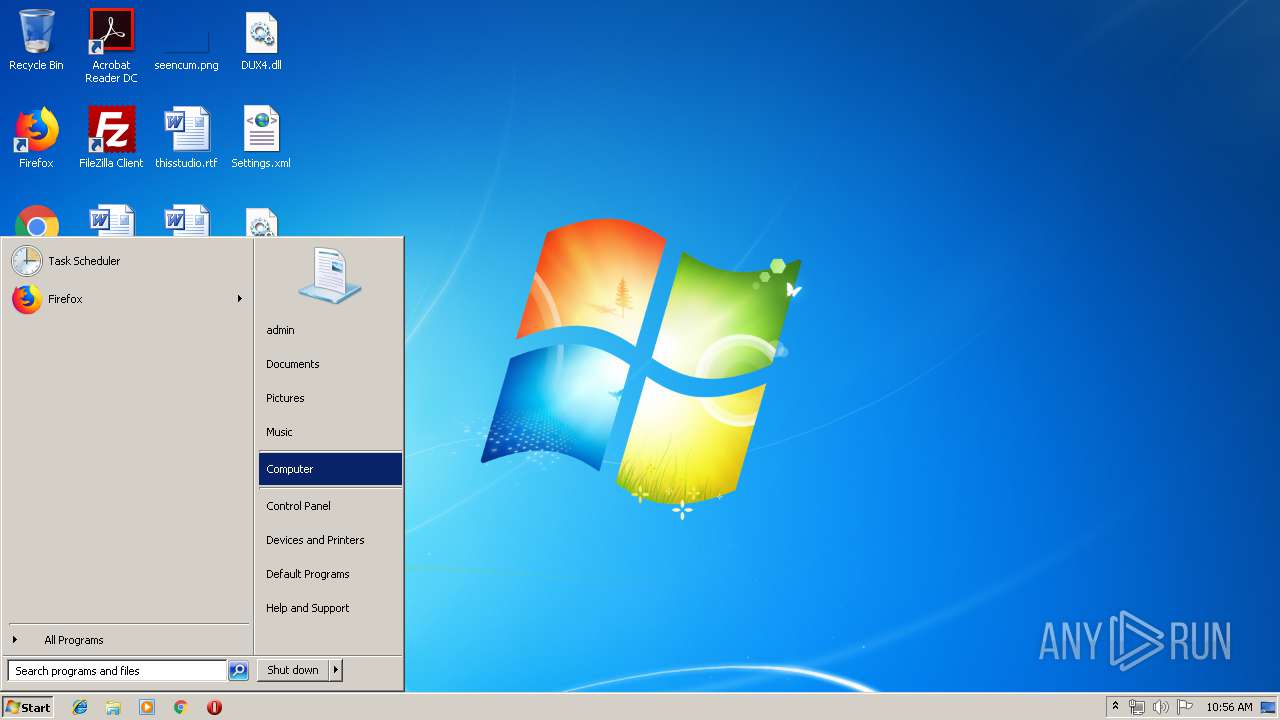Click the search magnifier button

pos(238,671)
